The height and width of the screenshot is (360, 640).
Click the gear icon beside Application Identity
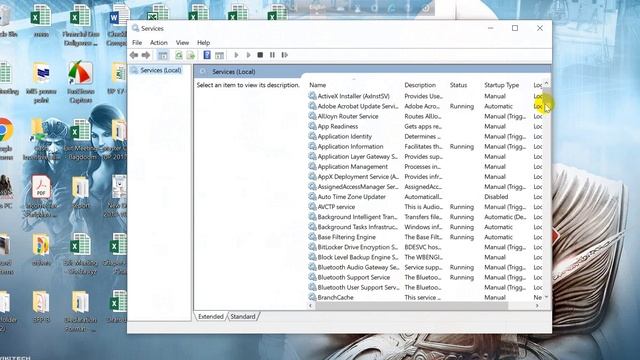click(312, 136)
